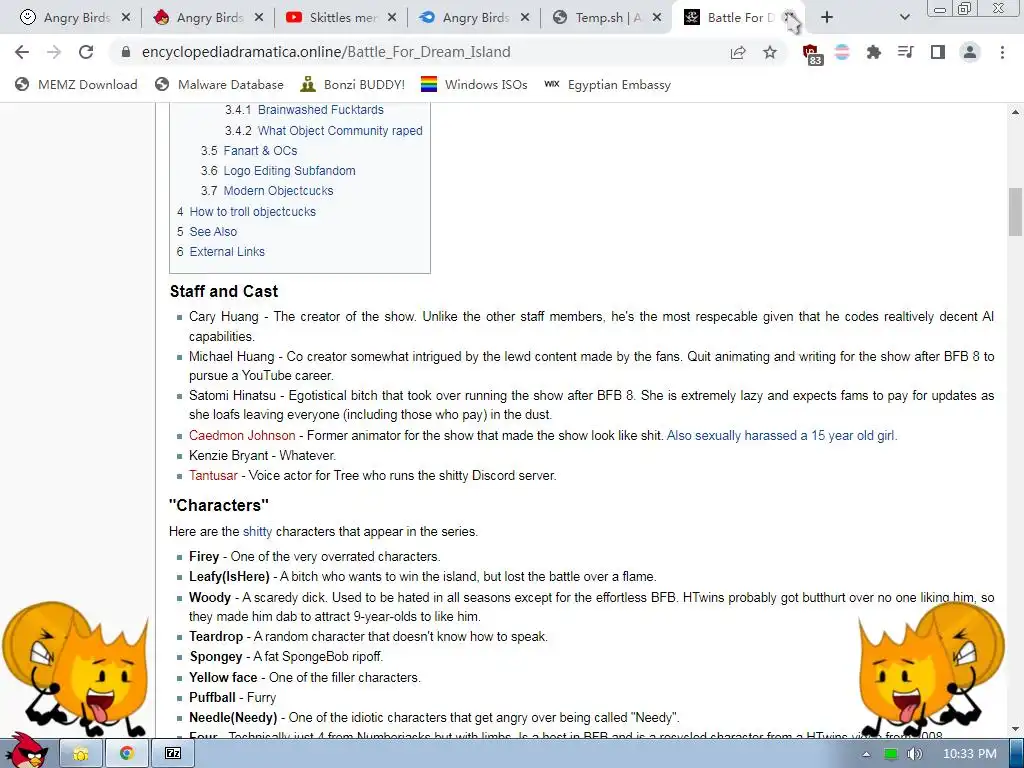Image resolution: width=1024 pixels, height=768 pixels.
Task: Open the Caedmon Johnson red link
Action: coord(242,436)
